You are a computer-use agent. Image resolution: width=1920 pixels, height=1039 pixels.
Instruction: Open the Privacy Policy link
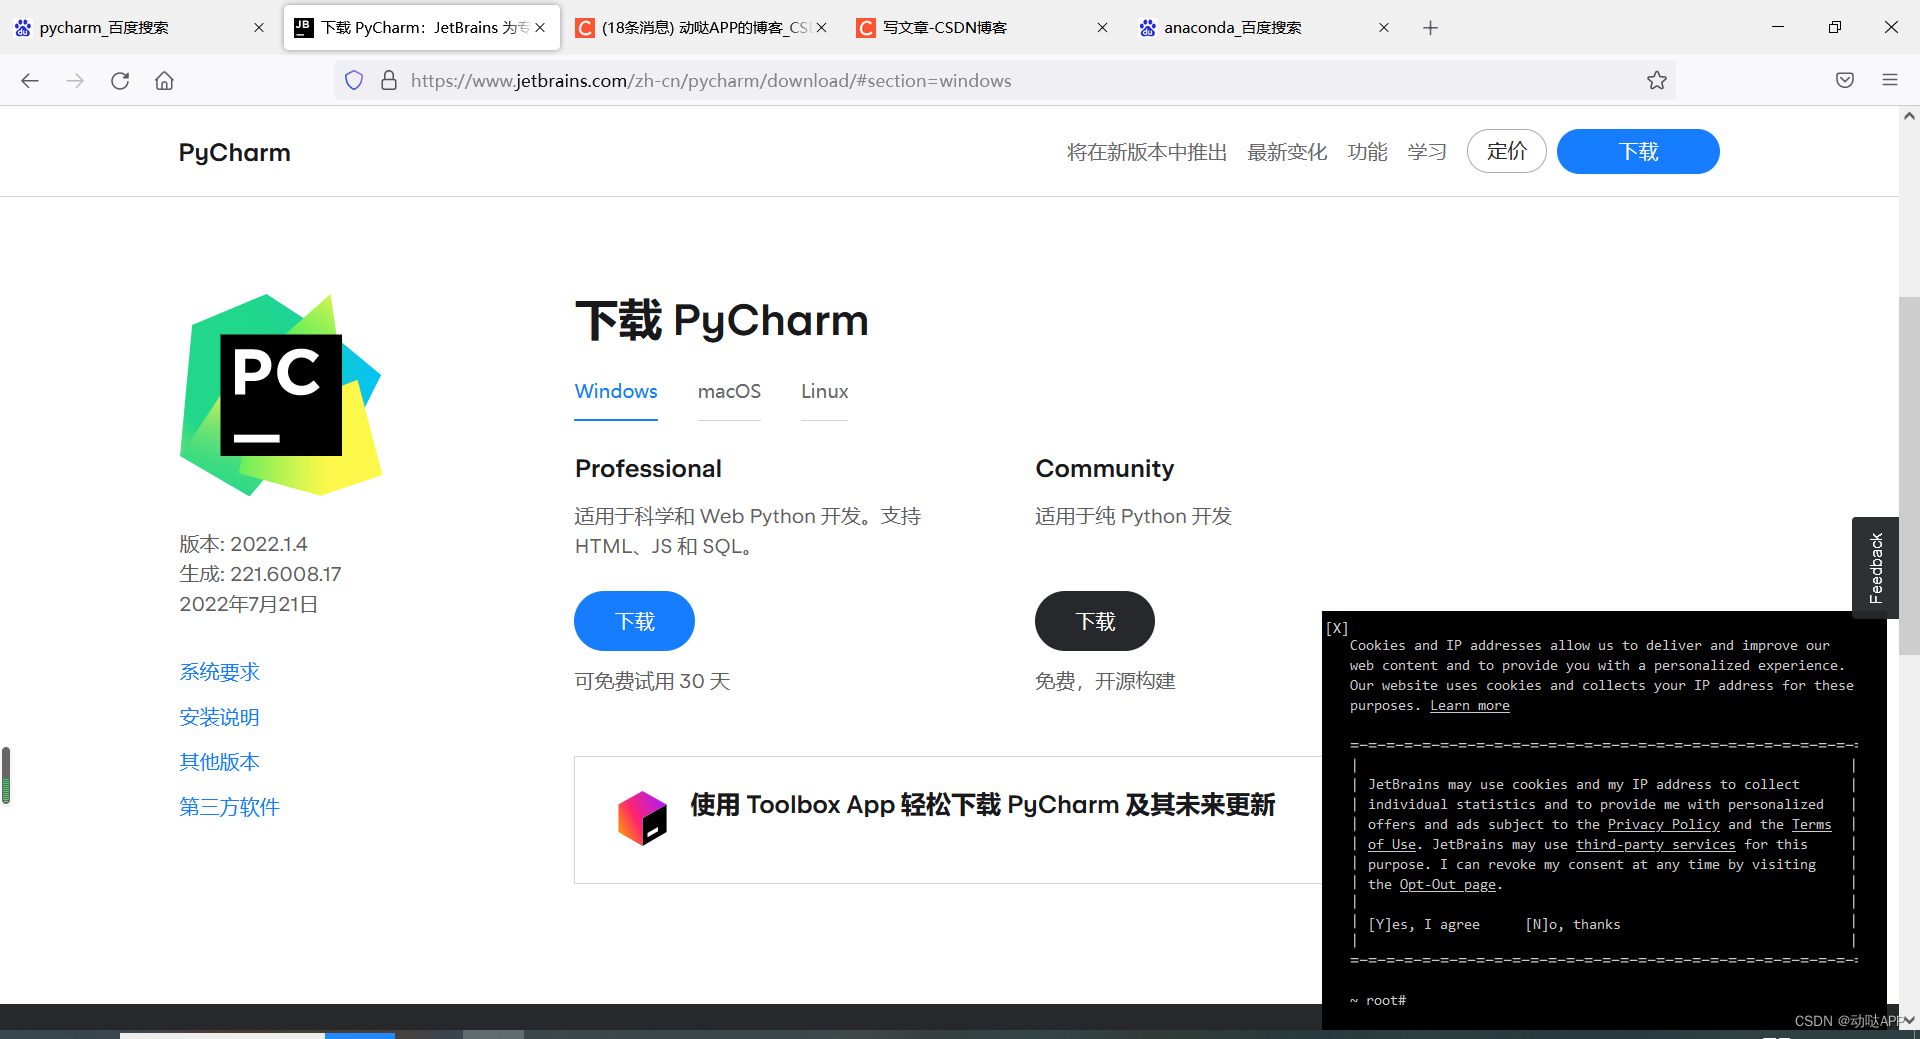[x=1663, y=825]
